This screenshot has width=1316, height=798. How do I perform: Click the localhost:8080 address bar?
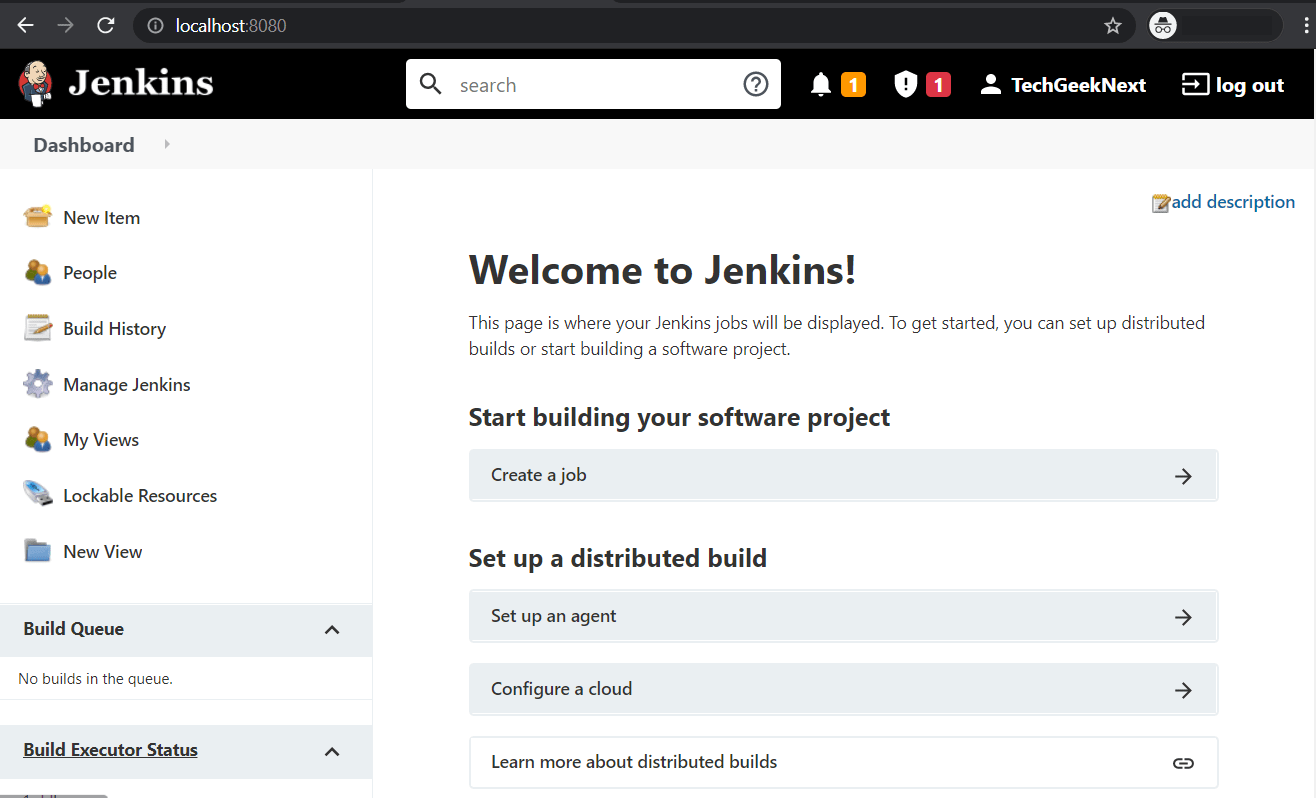[634, 26]
